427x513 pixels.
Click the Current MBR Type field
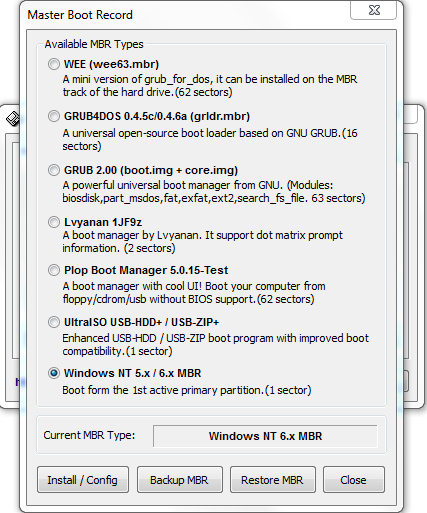pos(265,436)
